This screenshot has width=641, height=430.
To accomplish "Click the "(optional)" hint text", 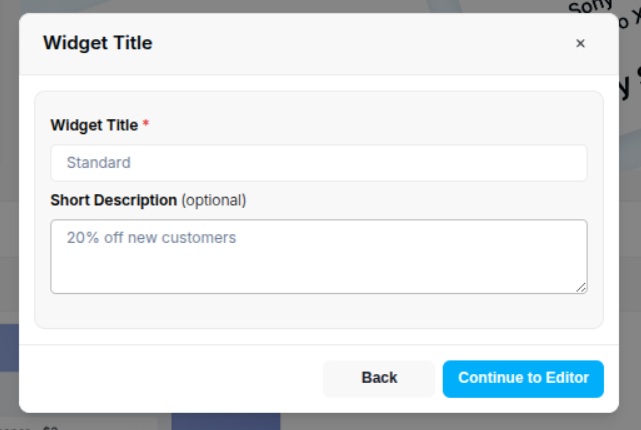I will point(213,200).
